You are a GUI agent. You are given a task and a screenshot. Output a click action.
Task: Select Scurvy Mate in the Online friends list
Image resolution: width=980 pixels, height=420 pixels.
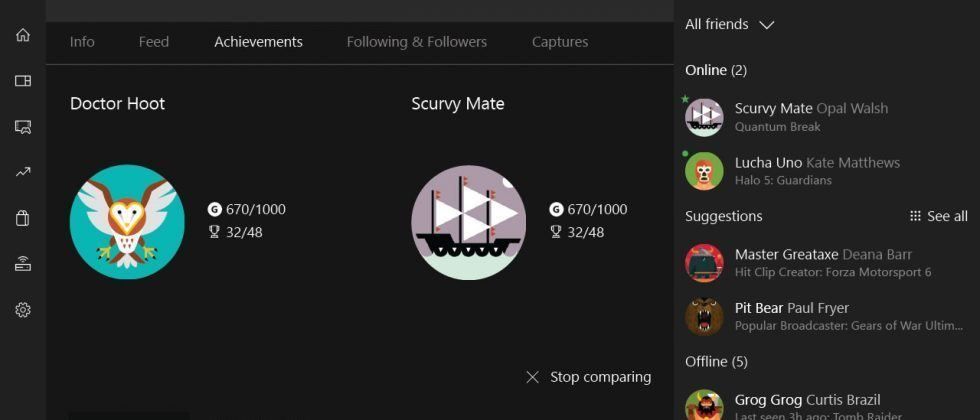(x=810, y=116)
